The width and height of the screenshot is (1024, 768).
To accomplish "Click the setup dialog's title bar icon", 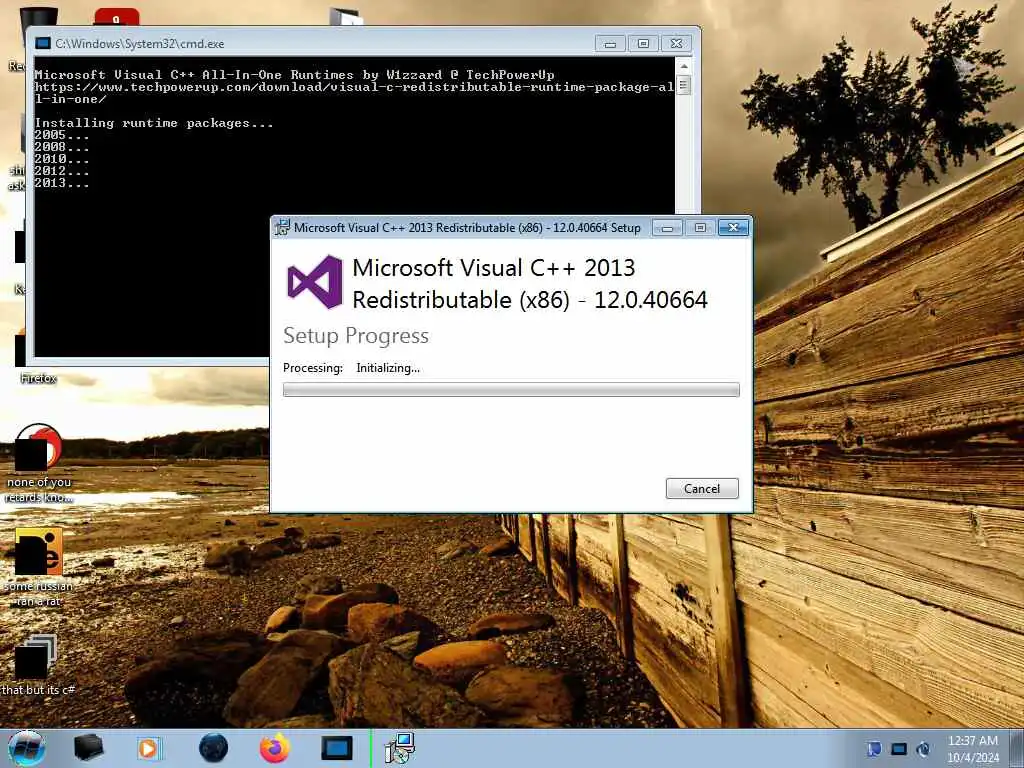I will pos(282,227).
